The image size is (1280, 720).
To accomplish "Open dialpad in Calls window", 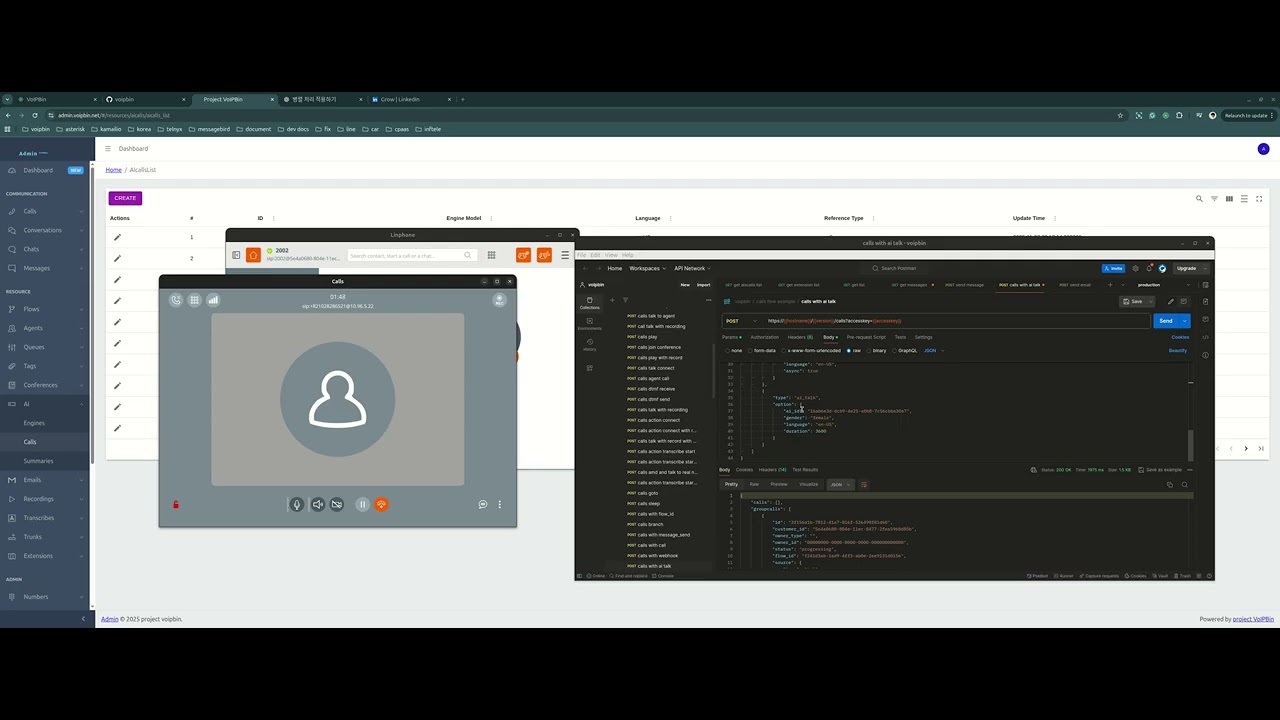I will tap(194, 300).
